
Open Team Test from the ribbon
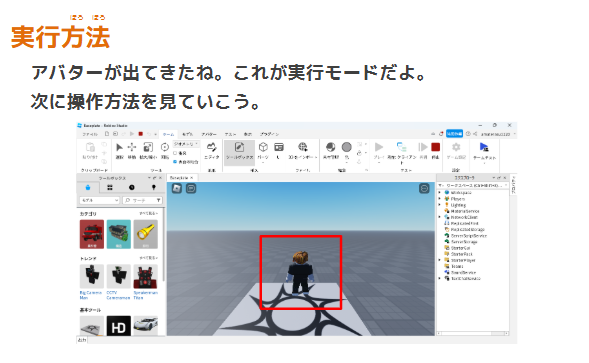coord(484,151)
